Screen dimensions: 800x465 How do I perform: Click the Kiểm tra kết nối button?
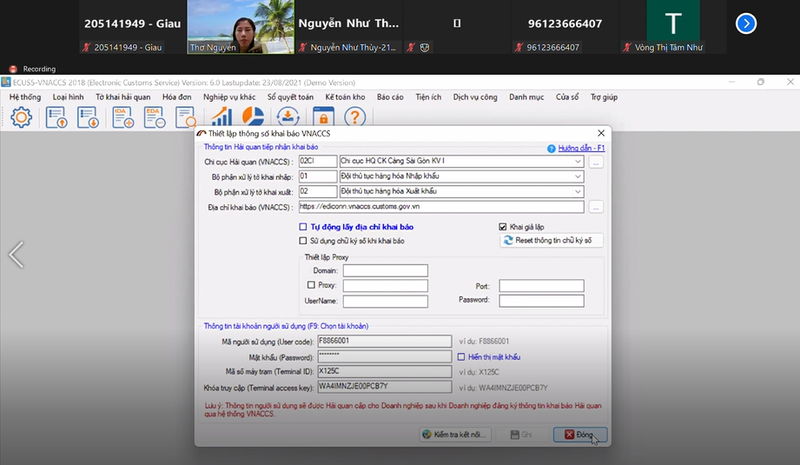tap(455, 435)
